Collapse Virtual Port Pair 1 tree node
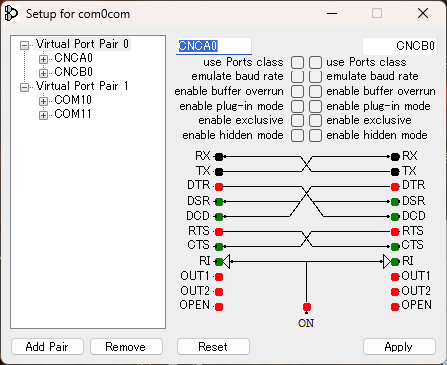The width and height of the screenshot is (447, 365). (x=24, y=87)
